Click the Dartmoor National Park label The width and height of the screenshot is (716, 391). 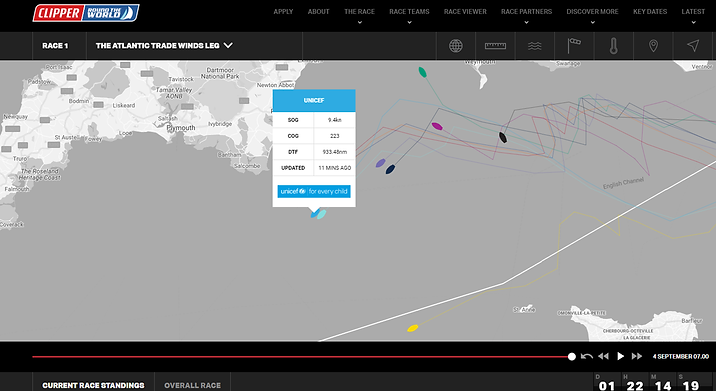pos(220,73)
